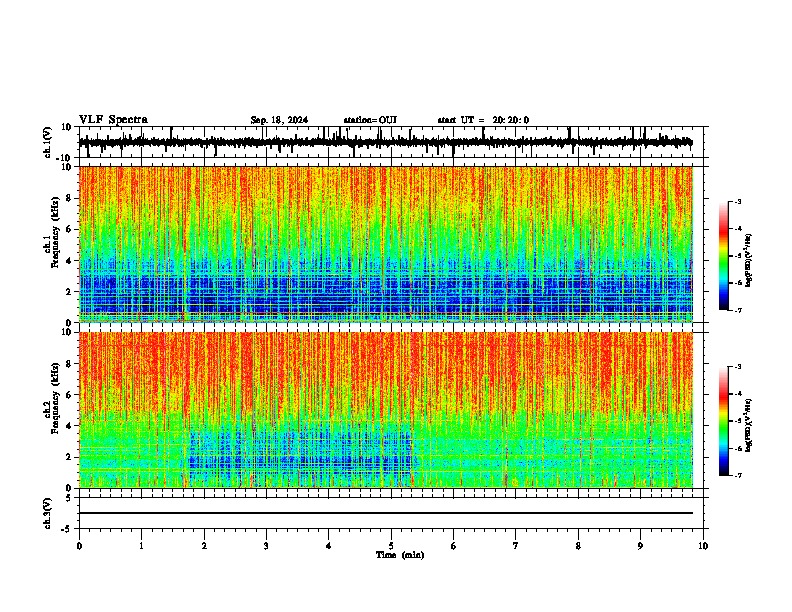Click the ch.1 spectrogram colorbar
792x612 pixels.
pos(724,256)
